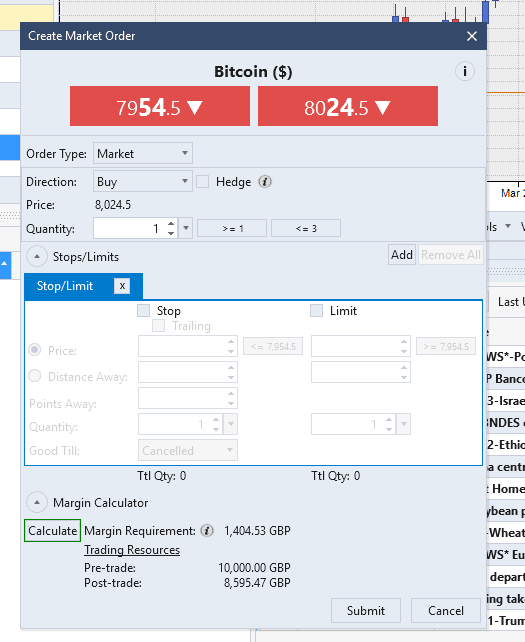525x642 pixels.
Task: Open Bitcoin market information icon
Action: click(465, 72)
